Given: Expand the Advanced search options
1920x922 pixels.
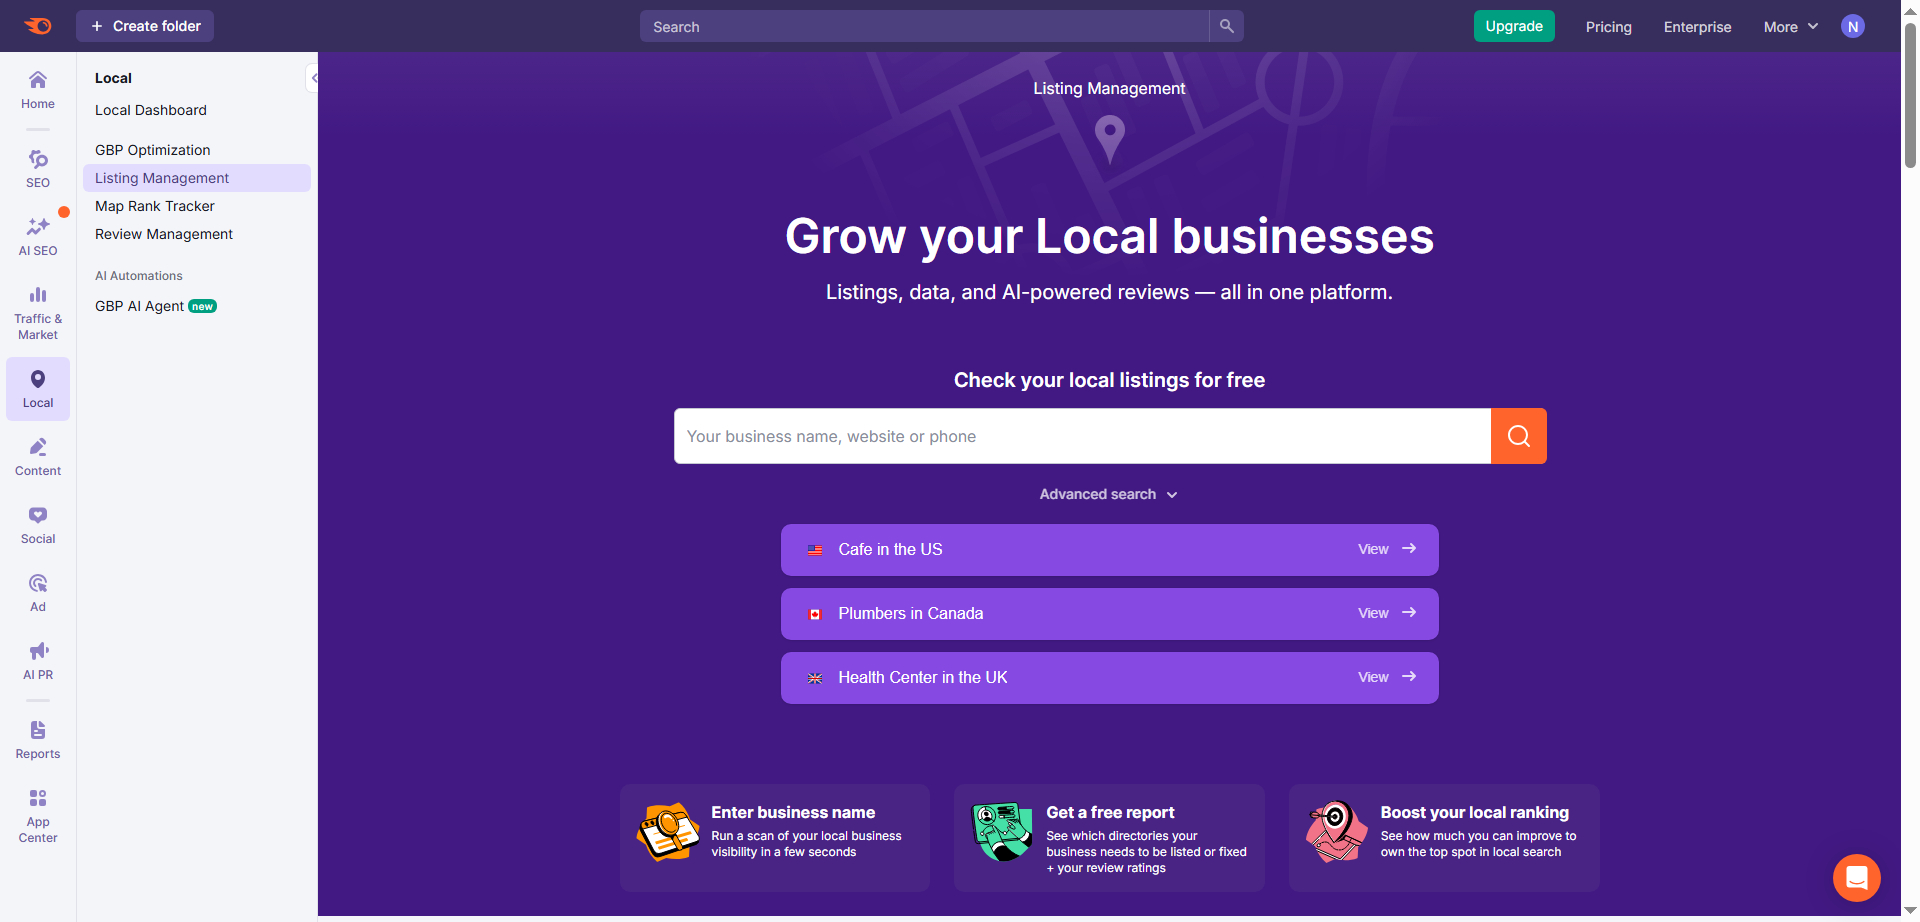Looking at the screenshot, I should 1108,494.
